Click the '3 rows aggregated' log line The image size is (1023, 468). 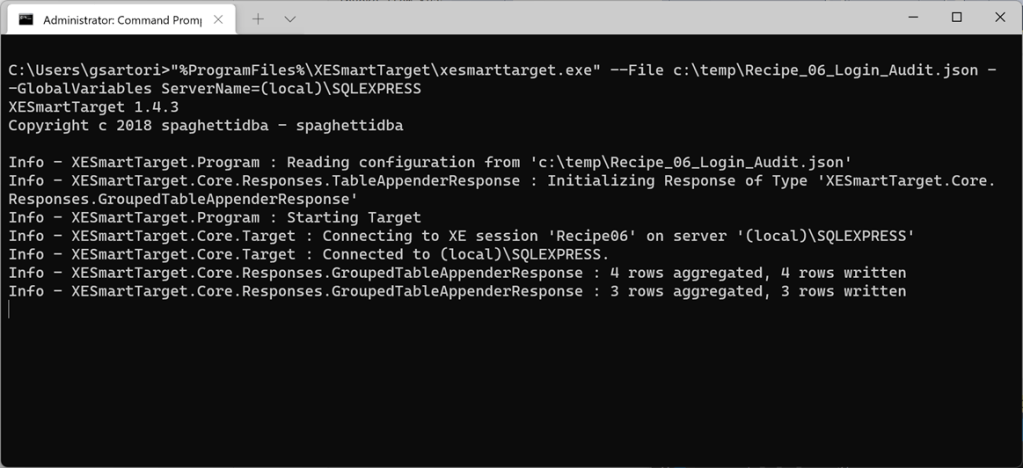(x=457, y=291)
